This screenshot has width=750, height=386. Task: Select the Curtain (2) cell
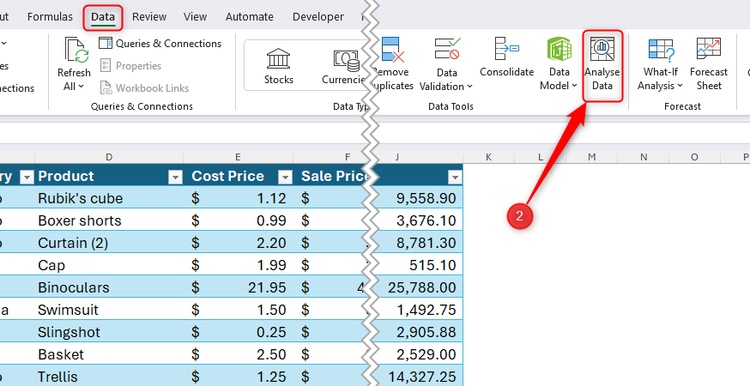click(109, 243)
